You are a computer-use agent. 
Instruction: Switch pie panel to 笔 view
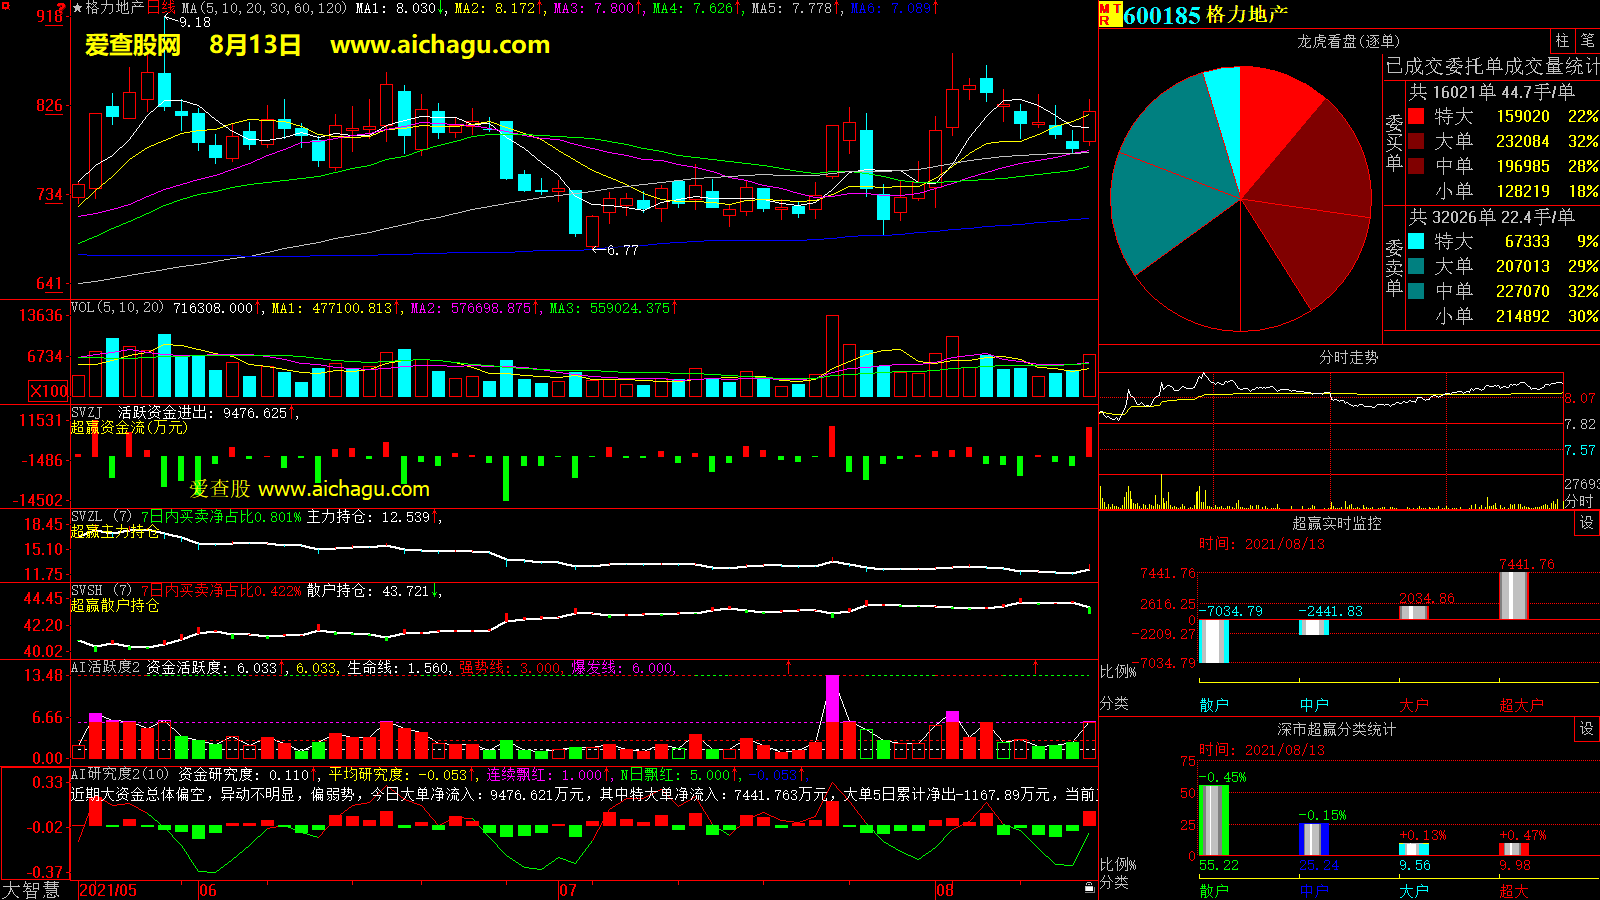pyautogui.click(x=1588, y=41)
